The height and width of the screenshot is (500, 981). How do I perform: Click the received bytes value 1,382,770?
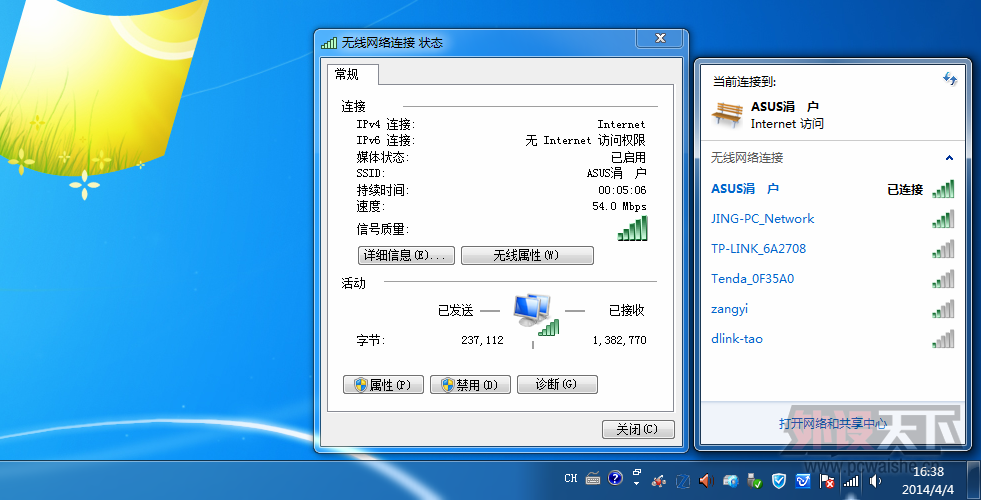619,340
